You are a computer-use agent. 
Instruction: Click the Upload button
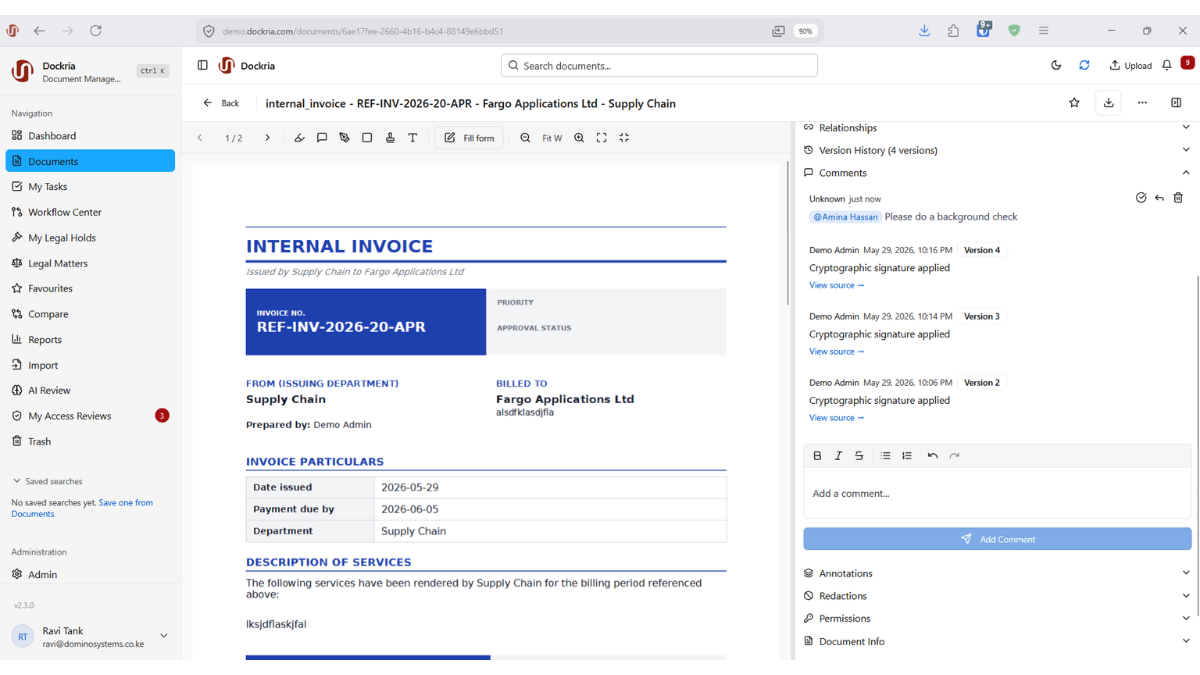point(1130,65)
